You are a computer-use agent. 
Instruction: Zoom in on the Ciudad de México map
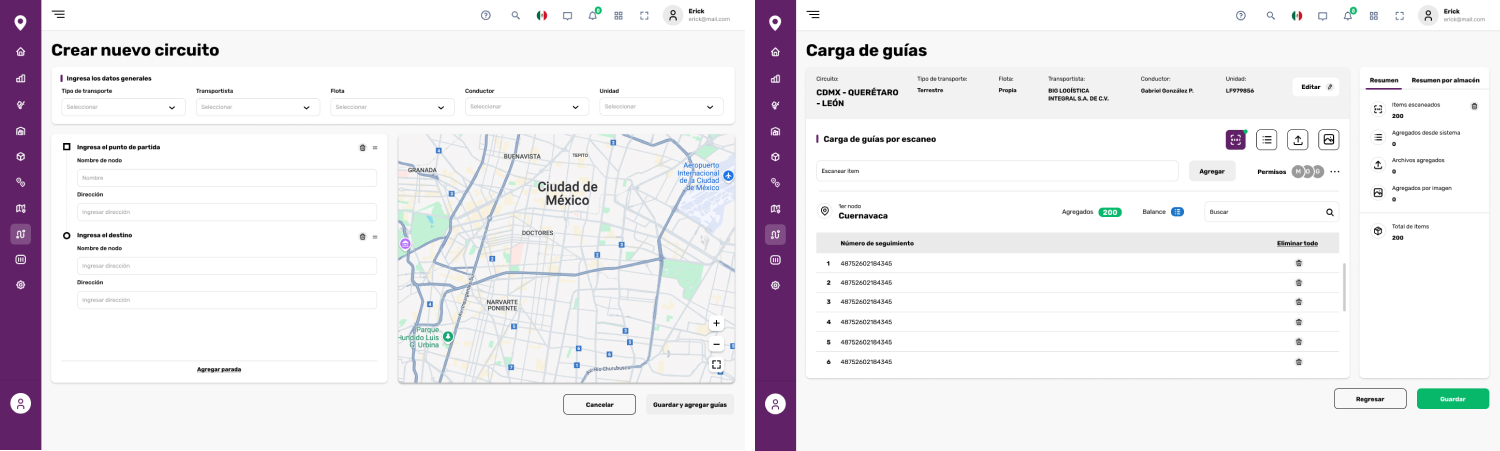tap(716, 323)
